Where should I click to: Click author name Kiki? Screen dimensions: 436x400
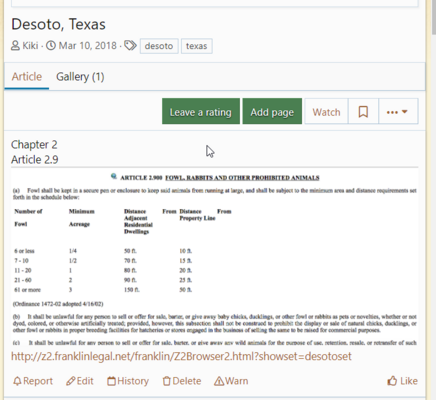(x=30, y=45)
